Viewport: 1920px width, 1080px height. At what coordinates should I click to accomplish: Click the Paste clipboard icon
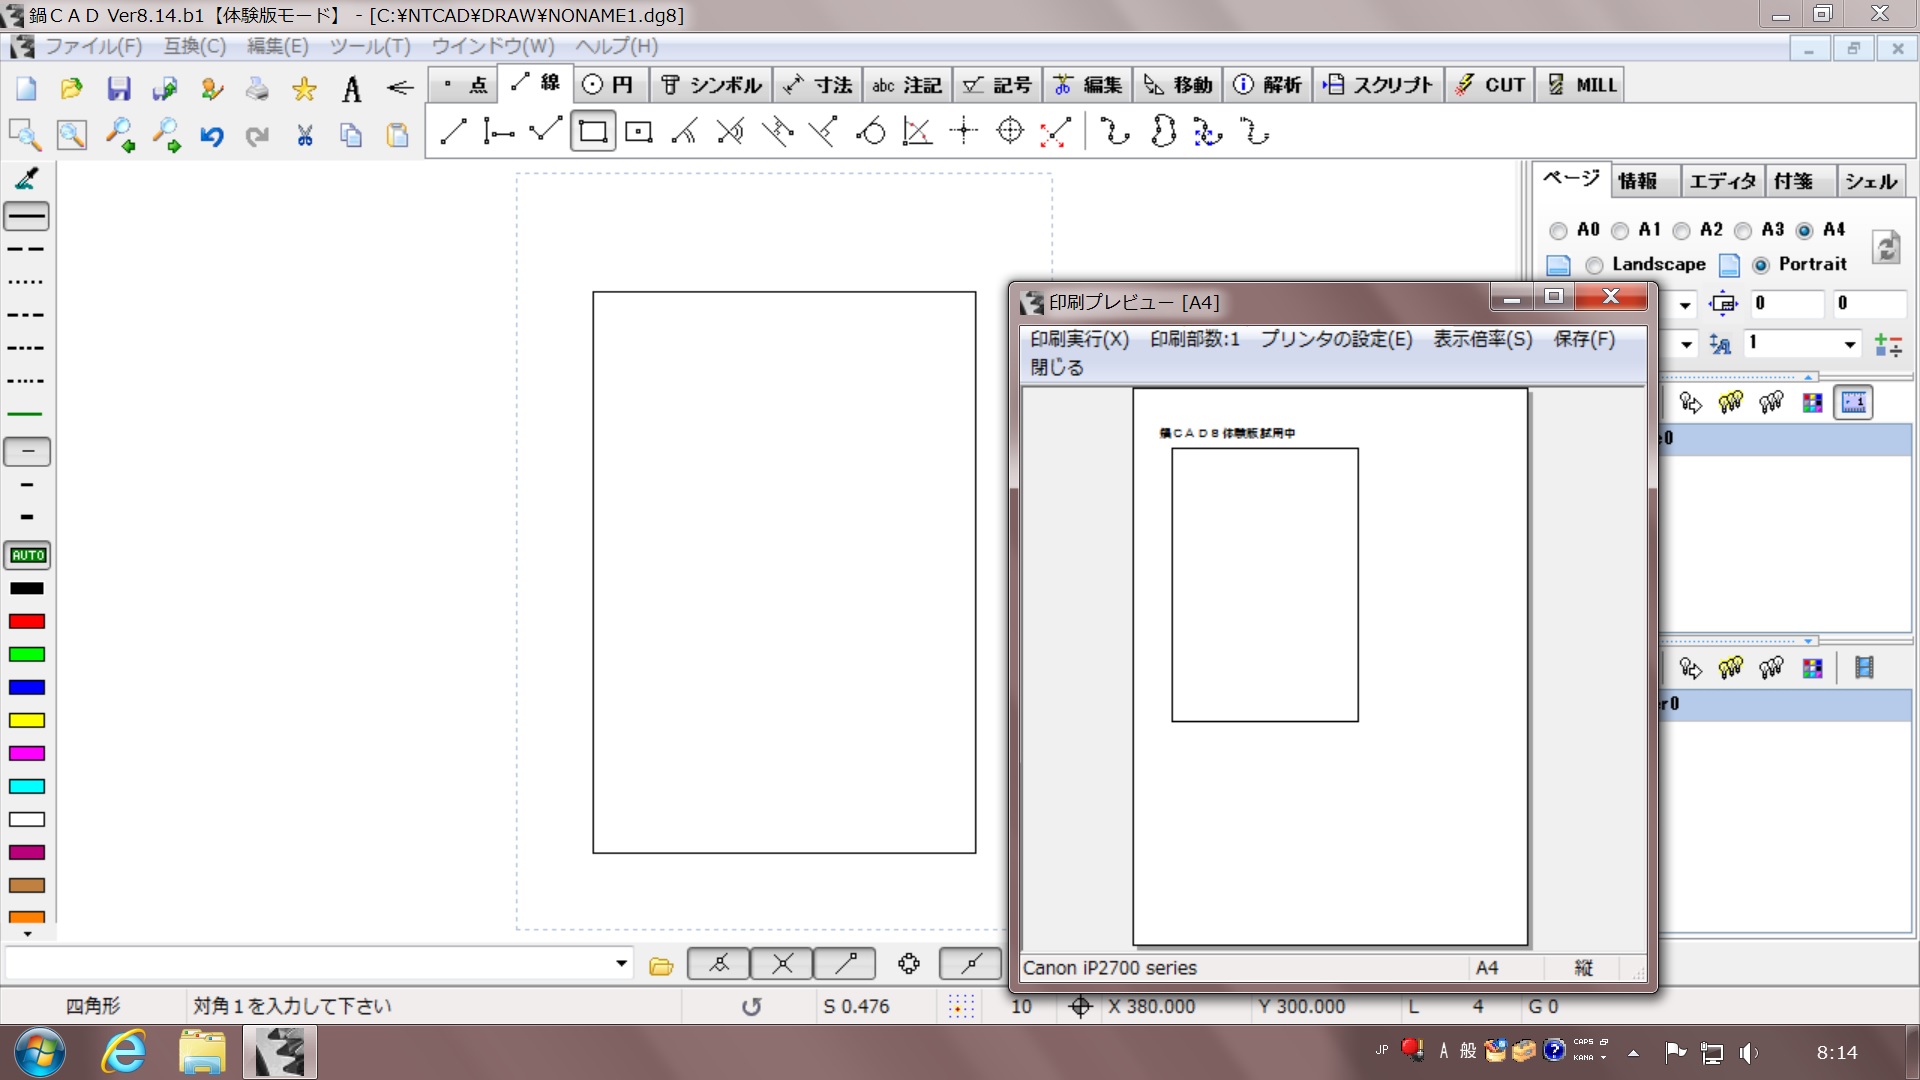[397, 135]
